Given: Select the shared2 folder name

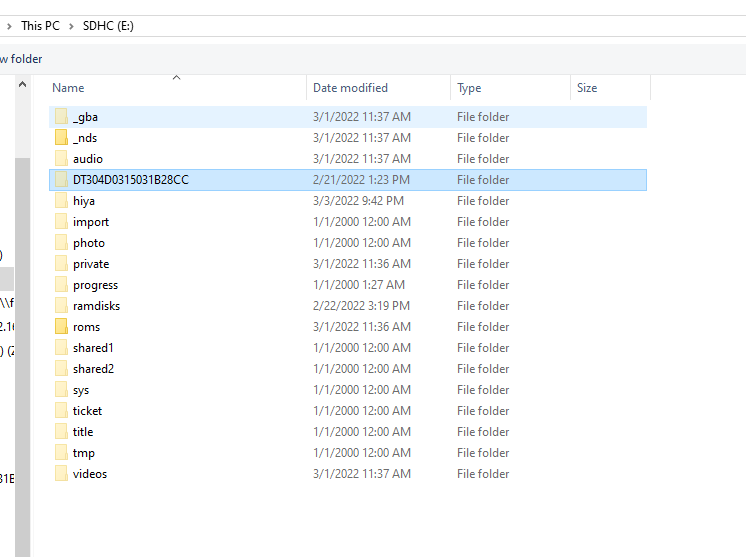Looking at the screenshot, I should tap(93, 369).
